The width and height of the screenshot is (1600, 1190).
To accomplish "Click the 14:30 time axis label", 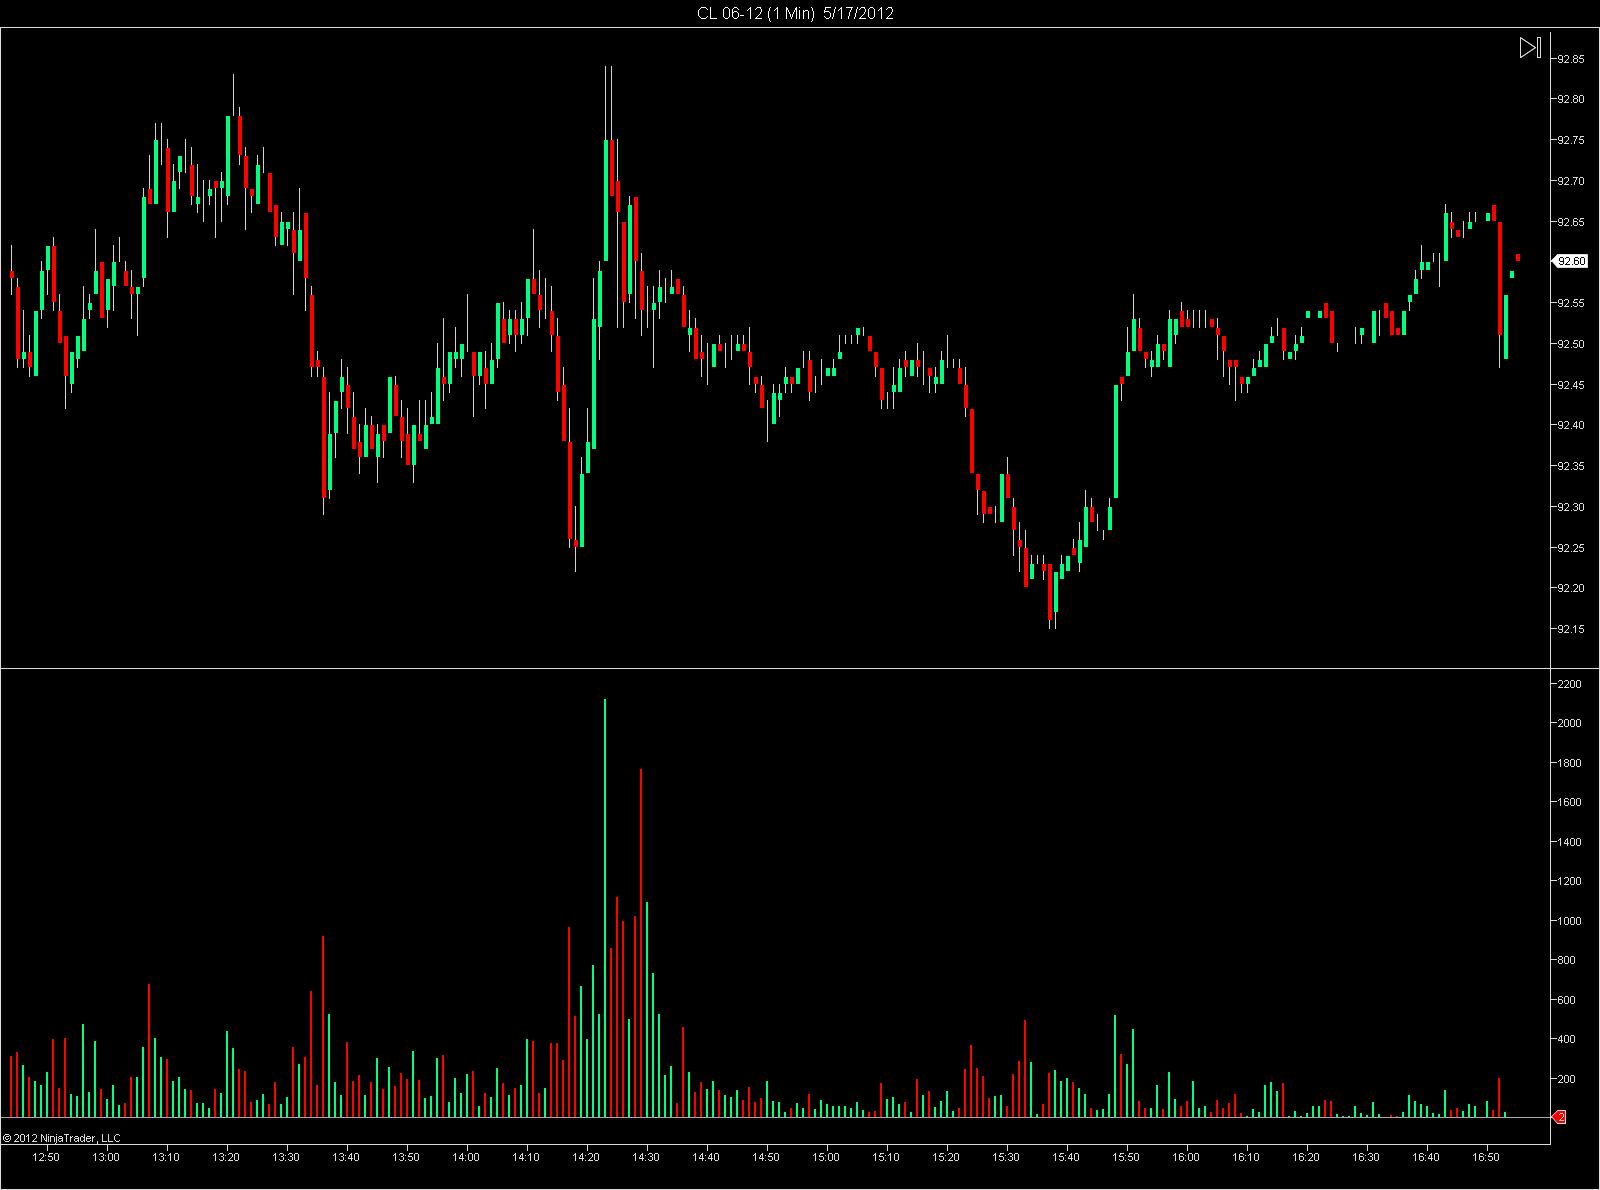I will point(646,1157).
